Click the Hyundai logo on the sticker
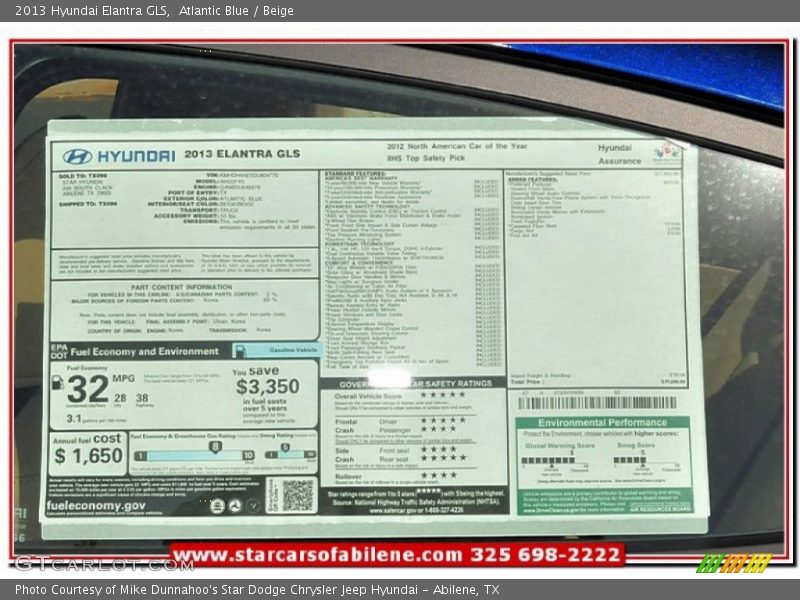The width and height of the screenshot is (800, 600). click(x=77, y=156)
